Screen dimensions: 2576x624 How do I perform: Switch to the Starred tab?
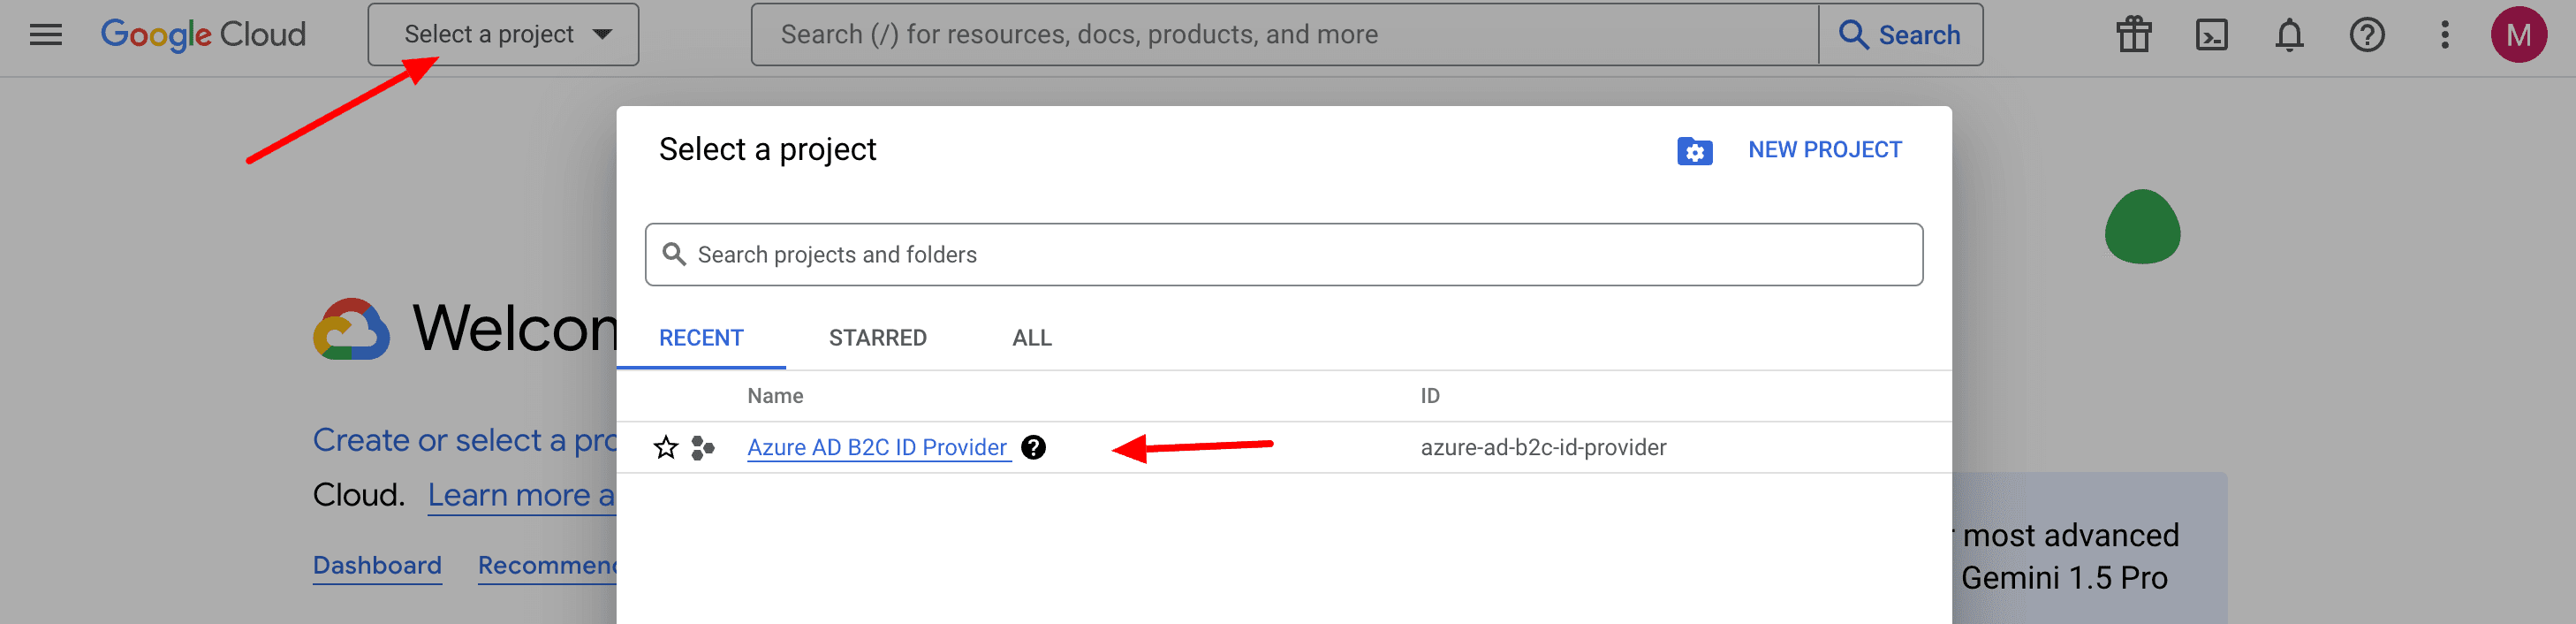click(x=877, y=338)
